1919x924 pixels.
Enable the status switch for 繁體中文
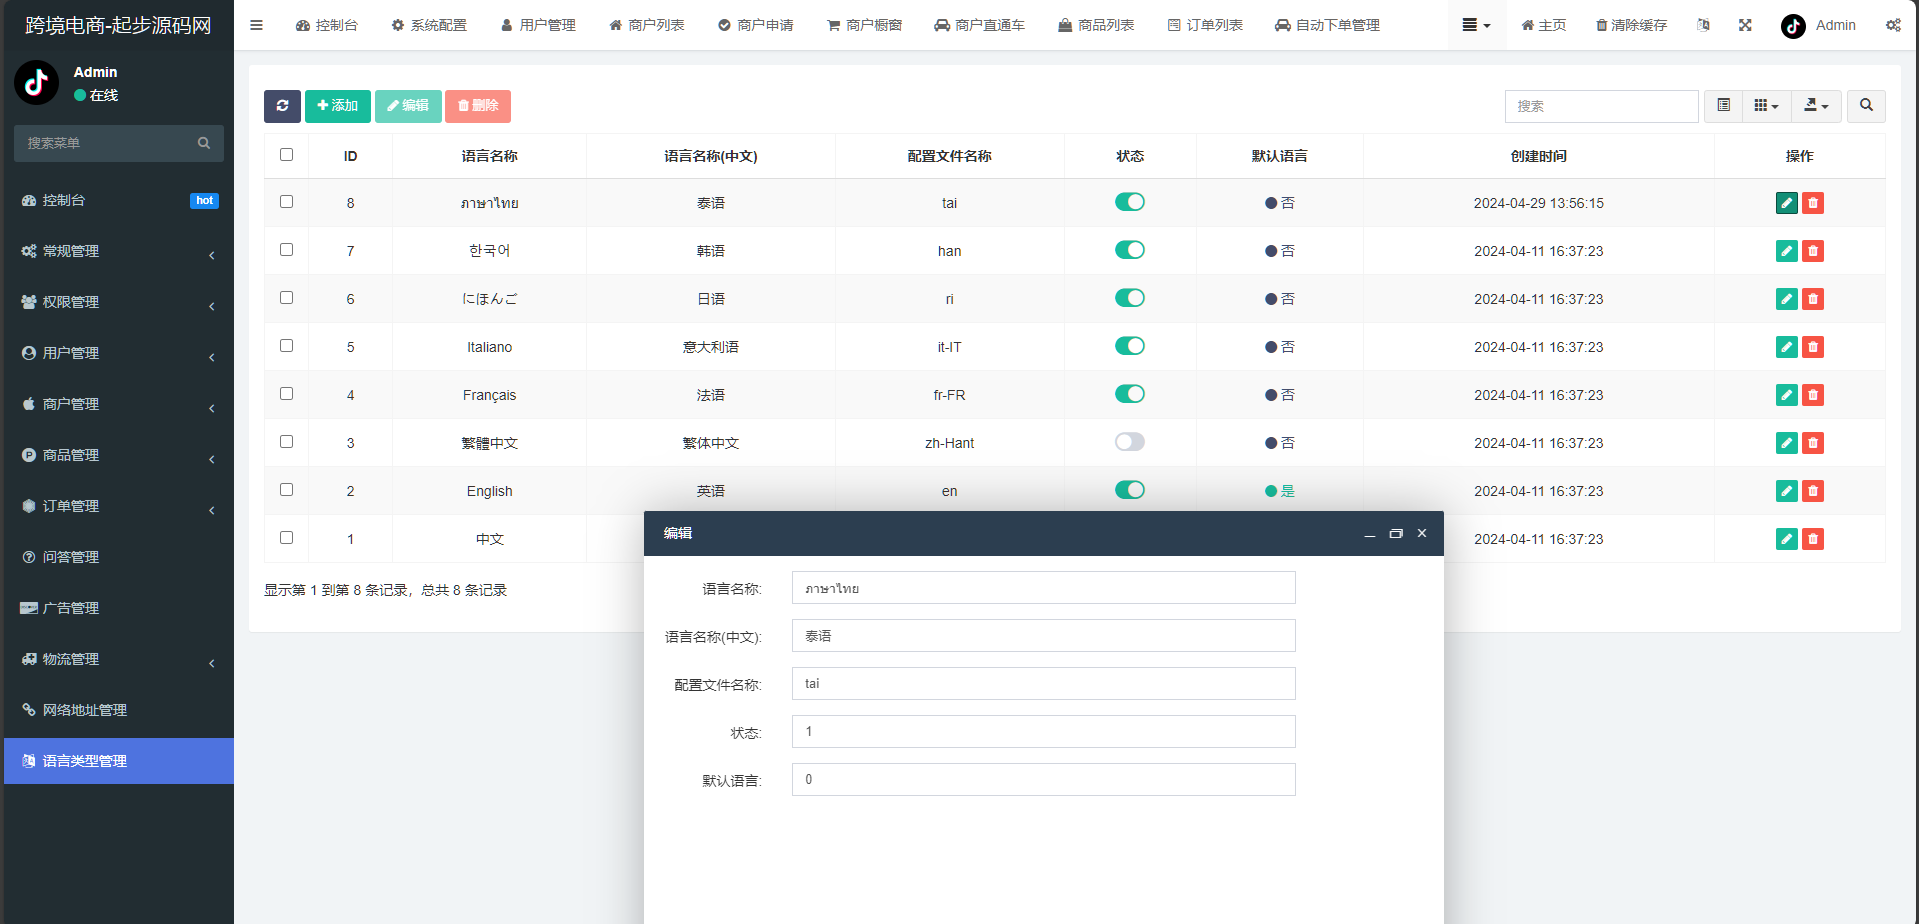point(1129,442)
